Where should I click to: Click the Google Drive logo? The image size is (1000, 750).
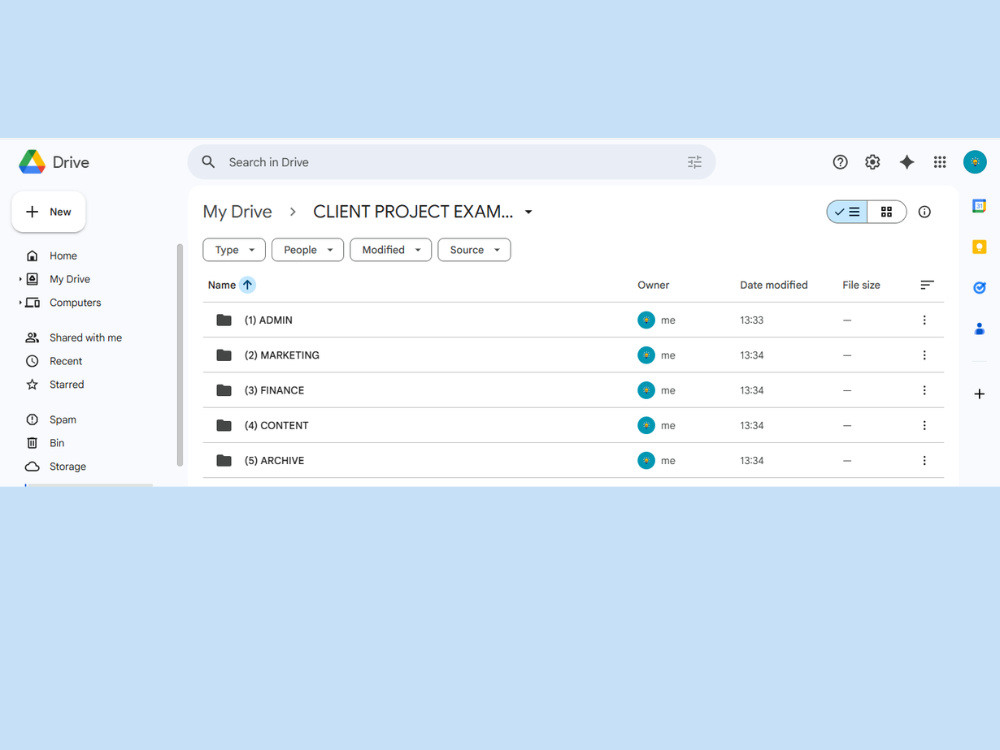coord(32,162)
